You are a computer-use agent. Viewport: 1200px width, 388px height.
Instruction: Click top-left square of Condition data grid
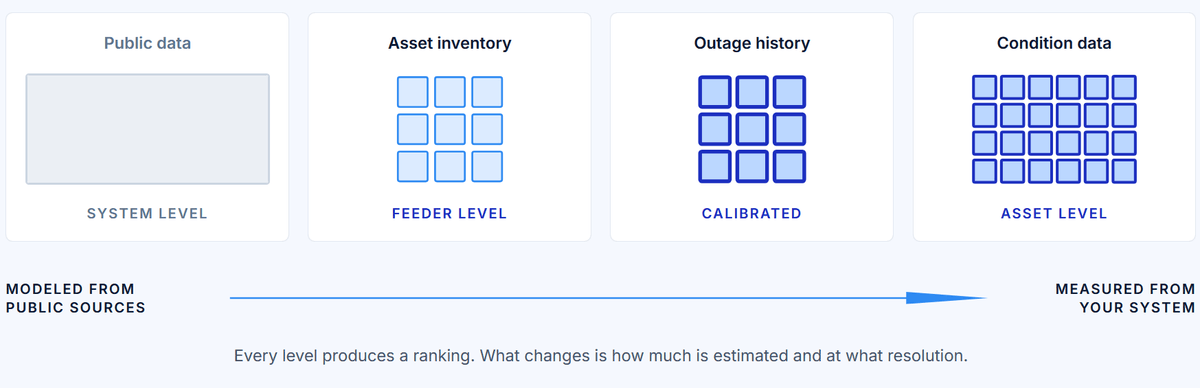985,87
